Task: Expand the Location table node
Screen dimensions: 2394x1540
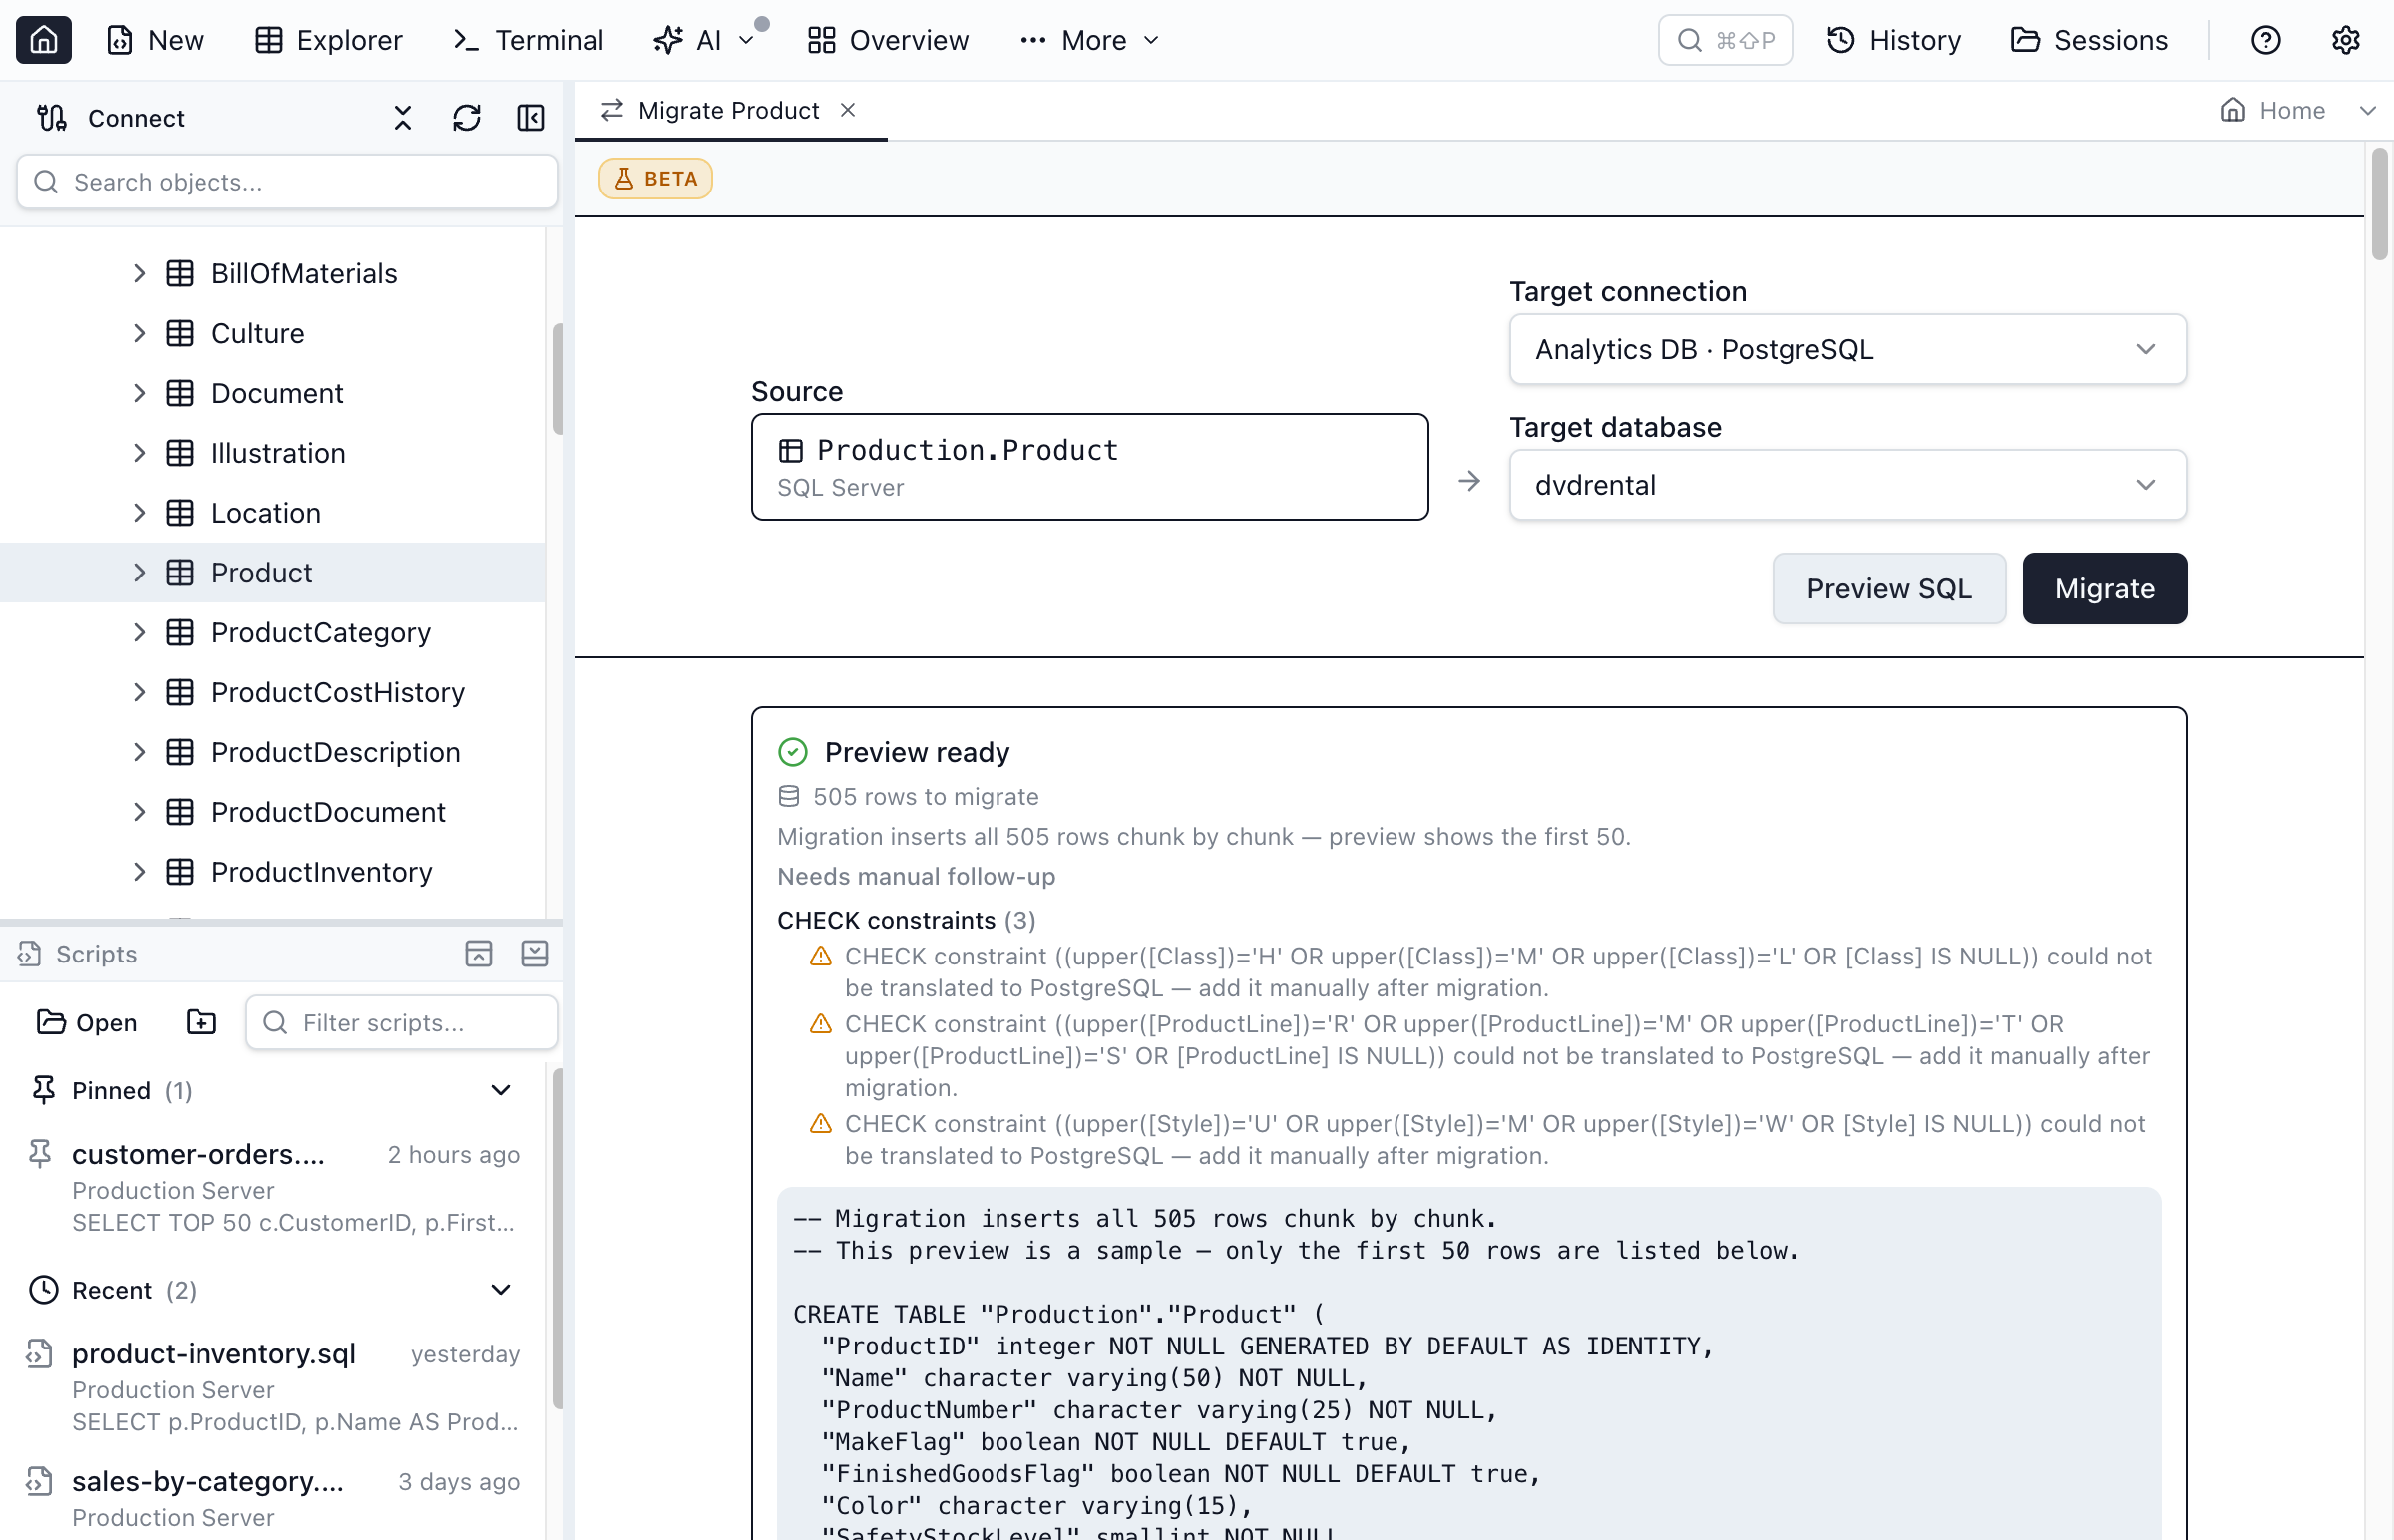Action: point(139,513)
